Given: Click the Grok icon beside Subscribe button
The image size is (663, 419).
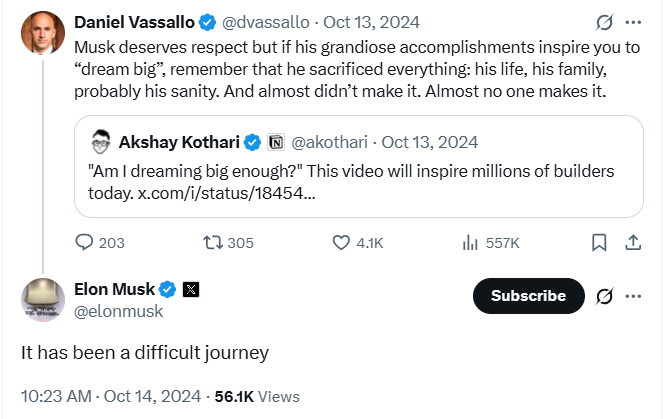Looking at the screenshot, I should tap(603, 296).
